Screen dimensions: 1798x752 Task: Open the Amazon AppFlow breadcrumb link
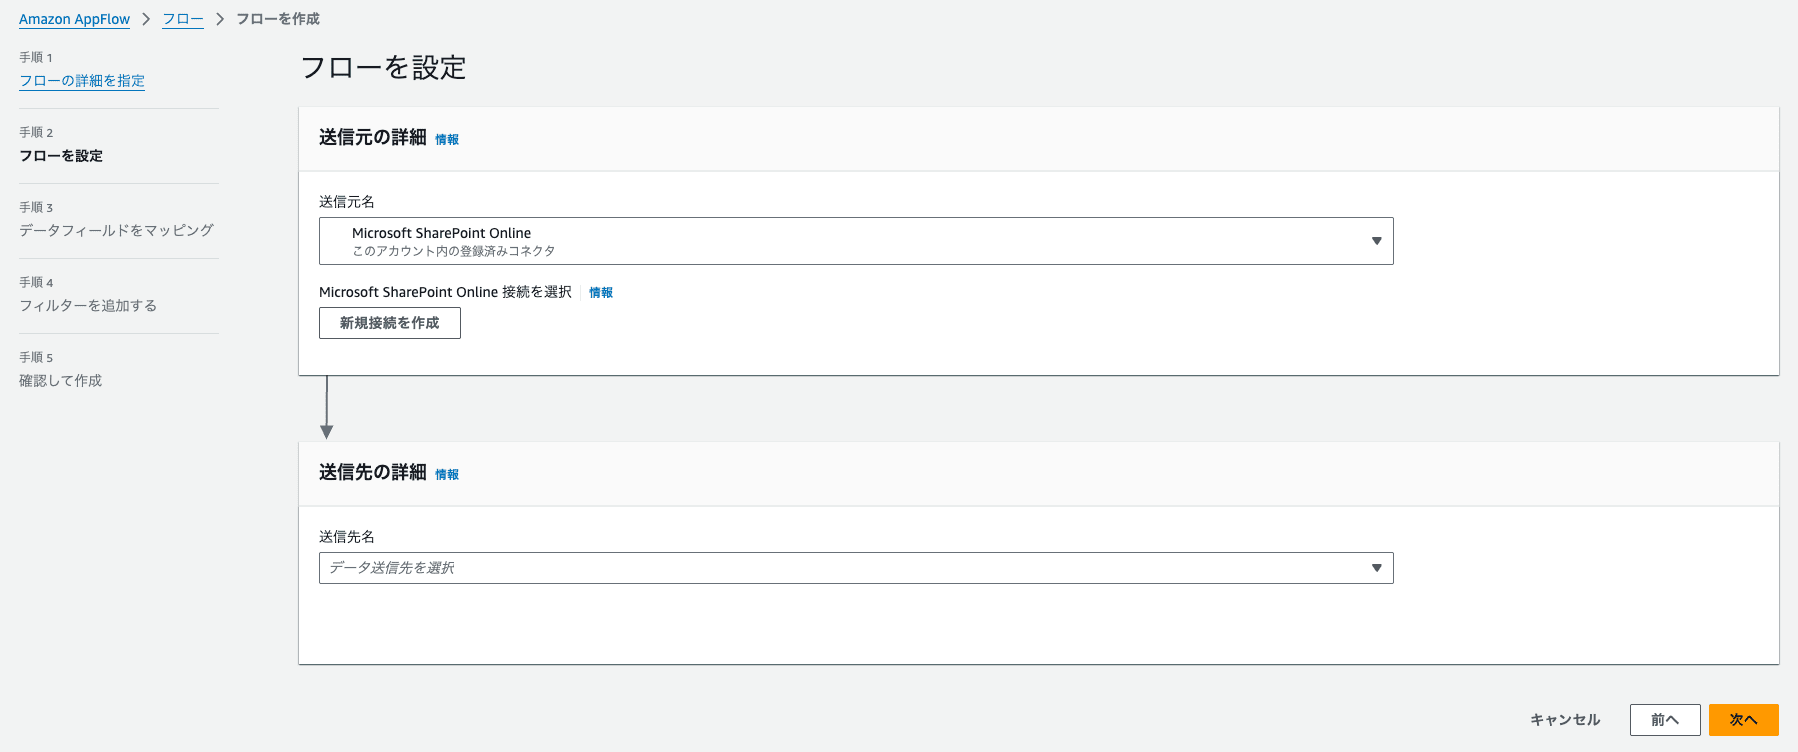(x=74, y=19)
